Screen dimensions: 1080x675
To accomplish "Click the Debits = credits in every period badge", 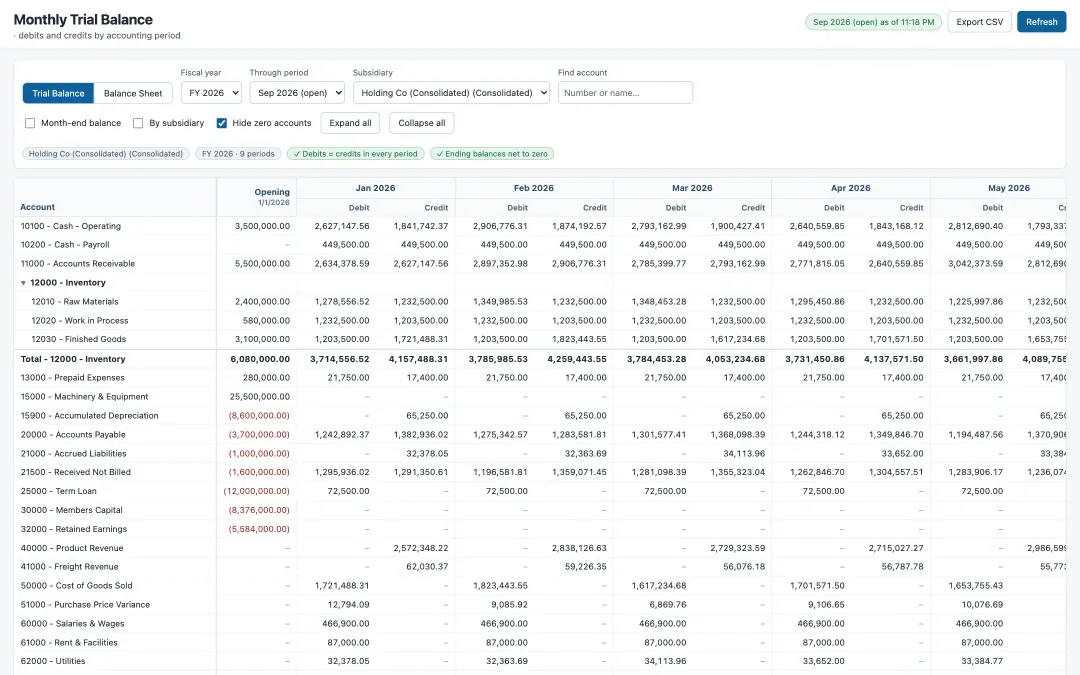I will tap(355, 154).
